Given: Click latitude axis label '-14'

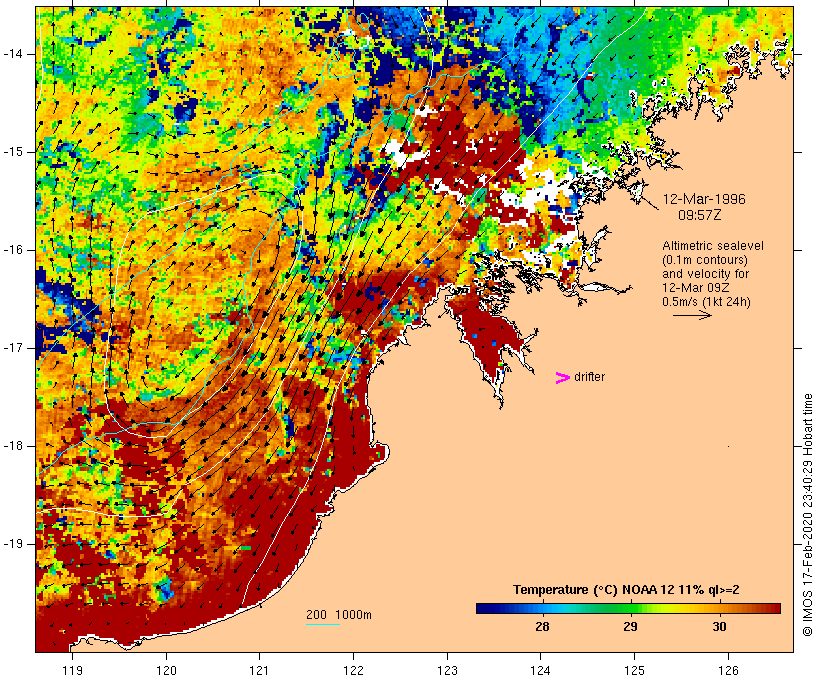Looking at the screenshot, I should click(x=13, y=54).
